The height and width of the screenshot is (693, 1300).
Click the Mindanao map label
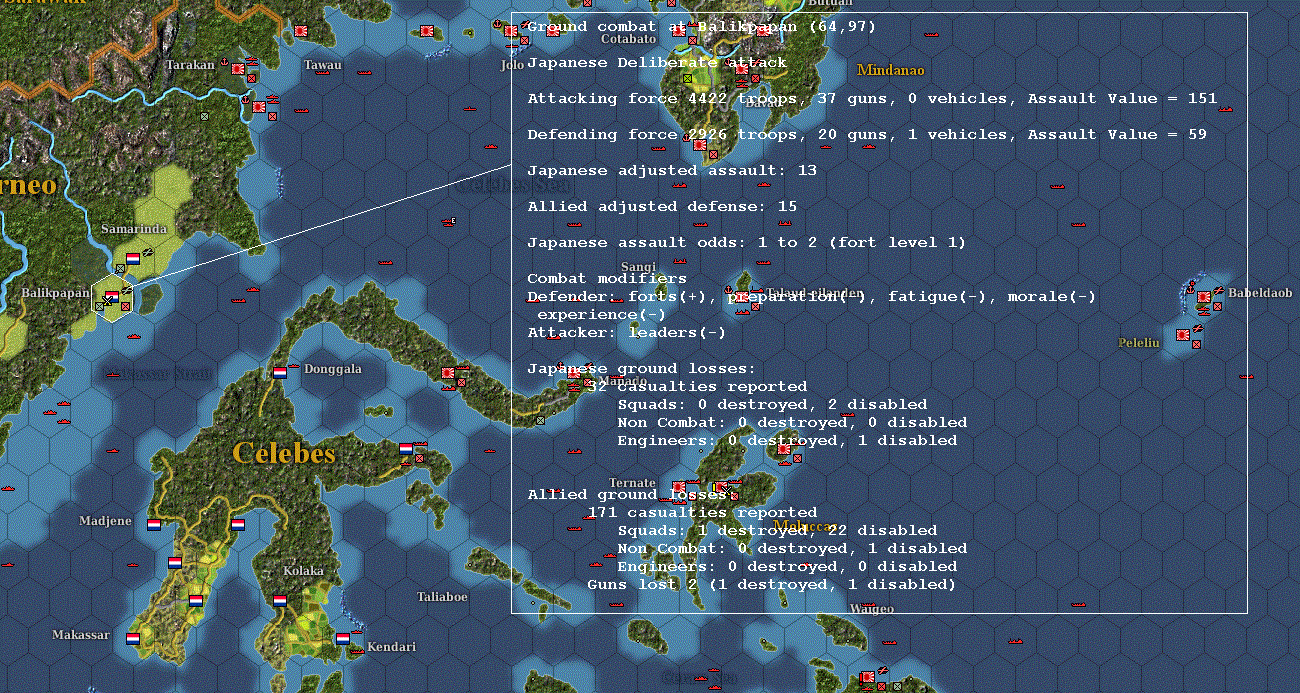891,71
